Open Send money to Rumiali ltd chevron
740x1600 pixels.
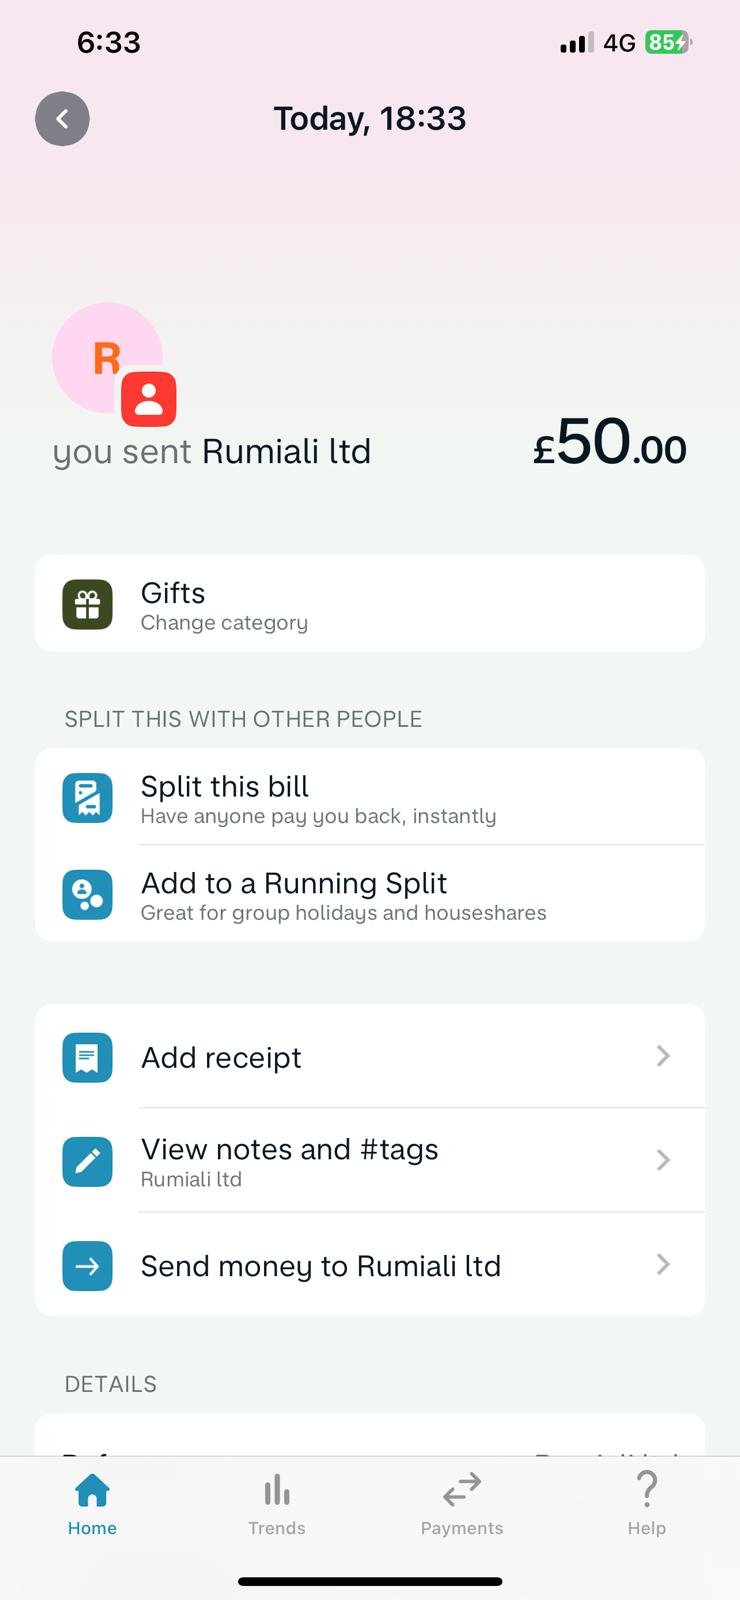(662, 1265)
